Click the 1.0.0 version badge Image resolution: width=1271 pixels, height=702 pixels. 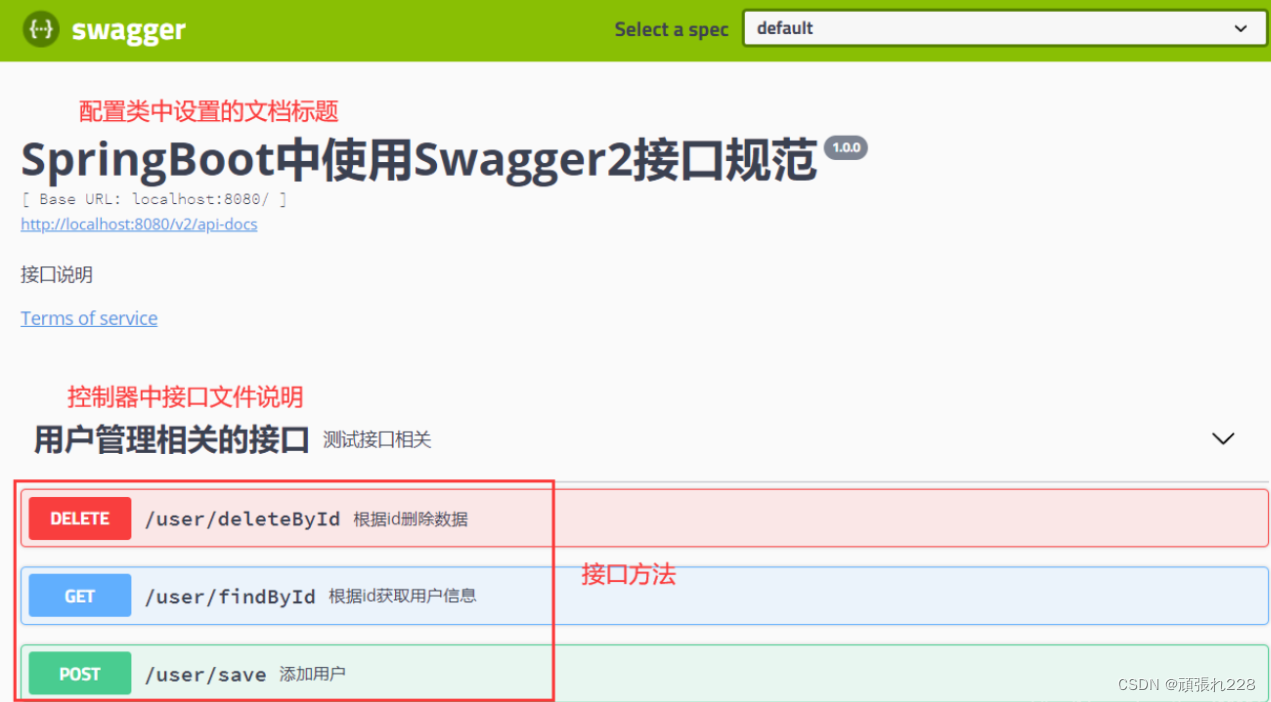[x=846, y=148]
